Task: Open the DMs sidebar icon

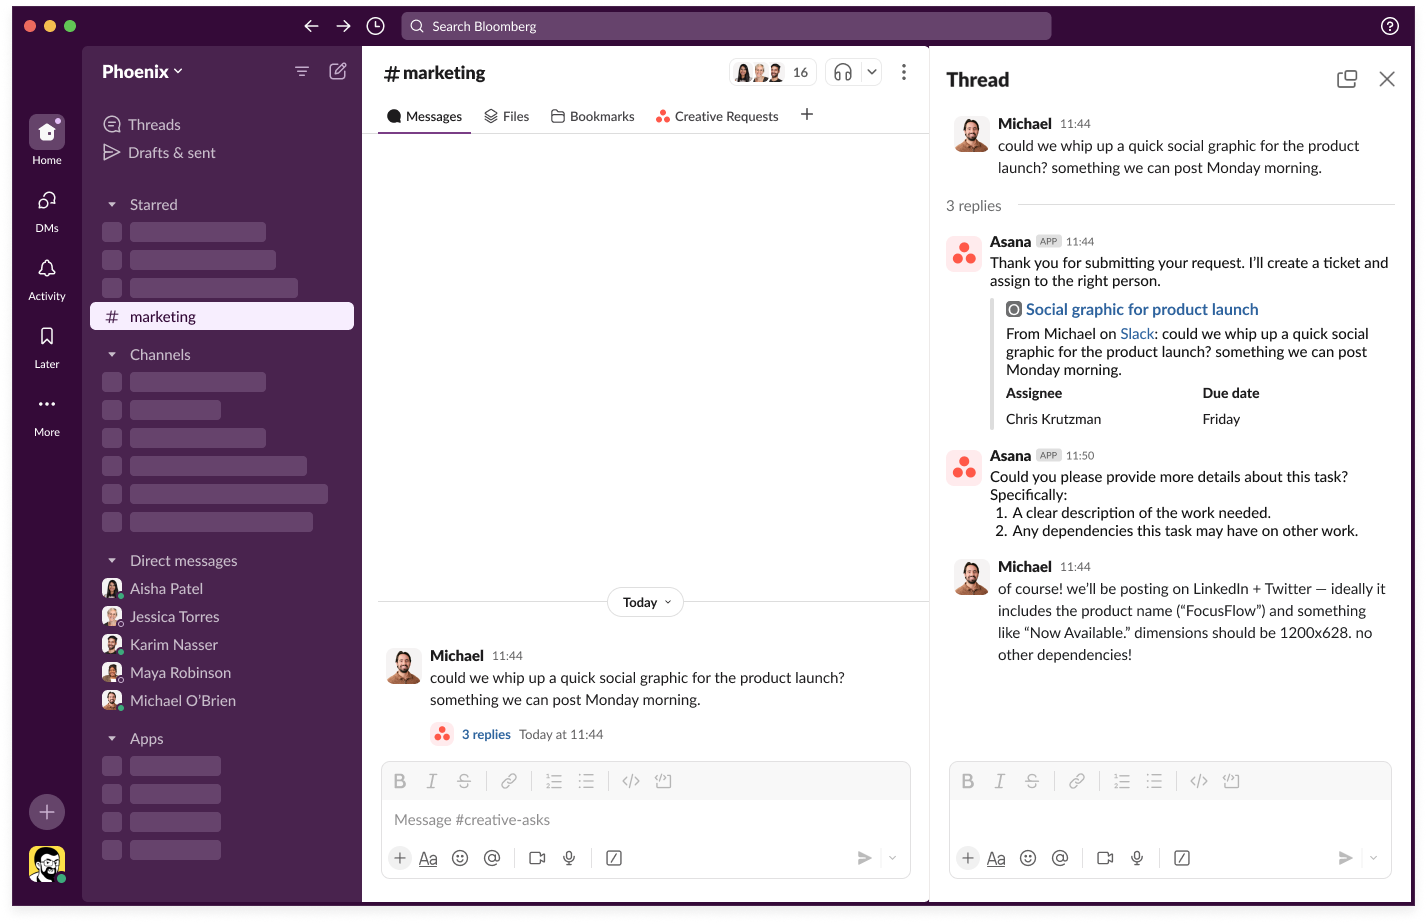Action: [x=46, y=200]
